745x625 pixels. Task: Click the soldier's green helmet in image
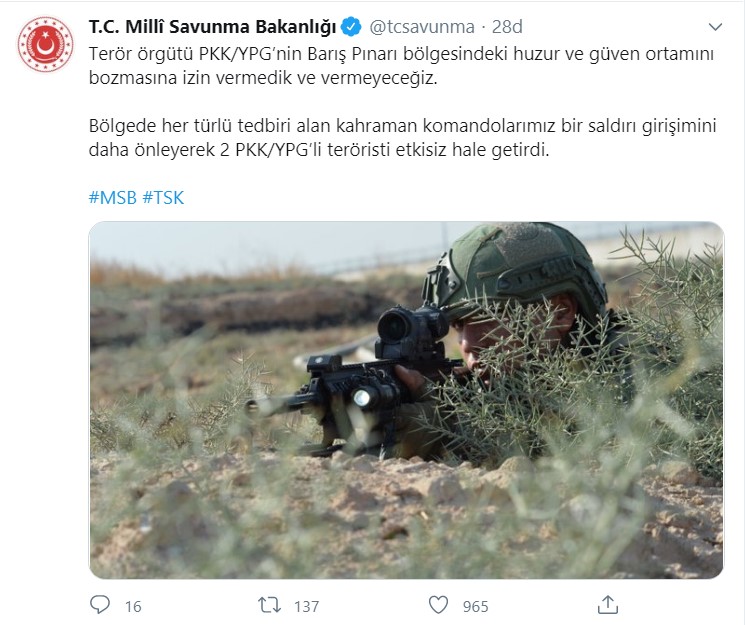click(518, 267)
